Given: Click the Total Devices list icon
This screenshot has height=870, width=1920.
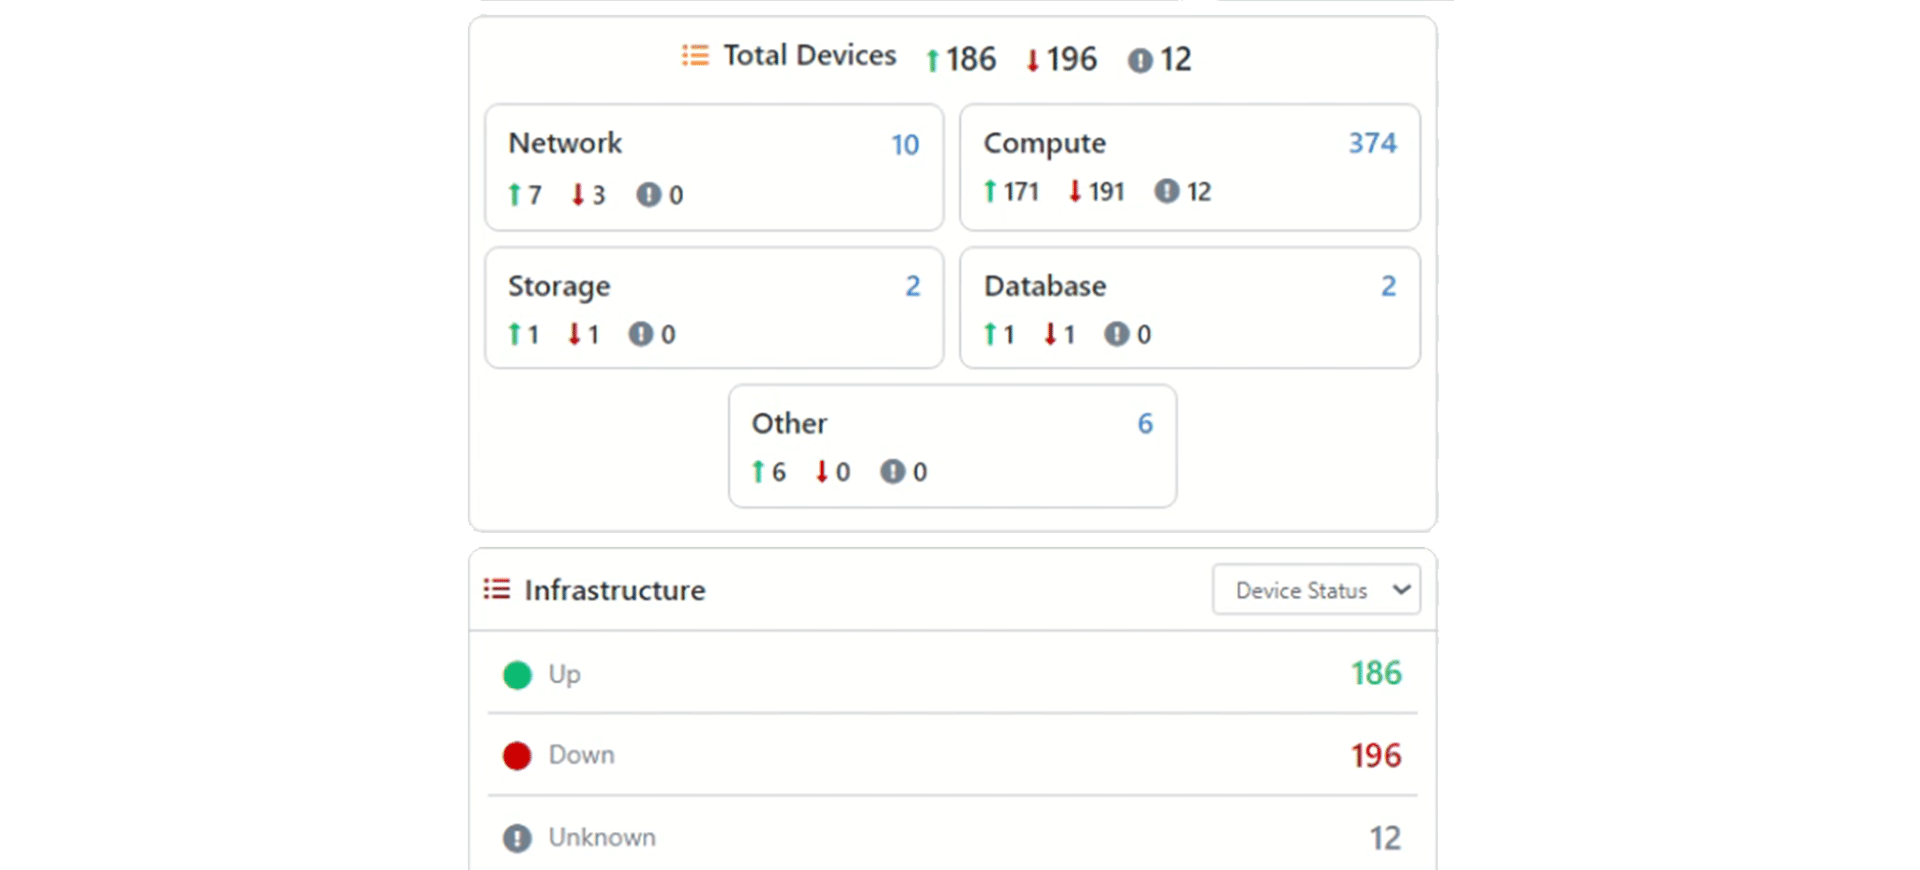Looking at the screenshot, I should point(695,55).
